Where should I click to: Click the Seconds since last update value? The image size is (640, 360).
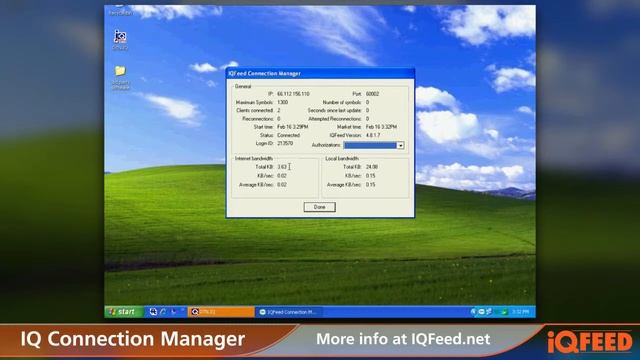[367, 111]
